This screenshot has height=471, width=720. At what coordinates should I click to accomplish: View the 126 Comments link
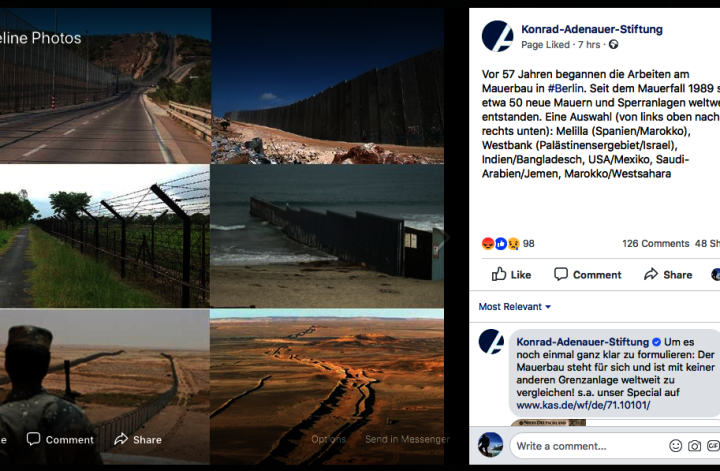[x=656, y=244]
